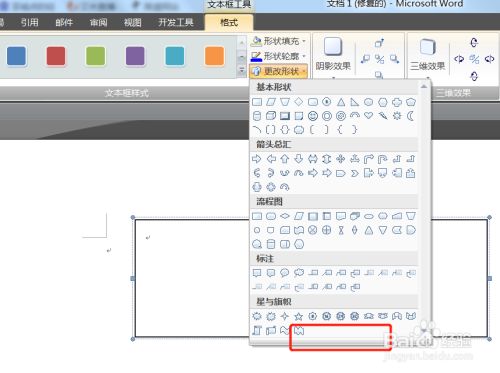
Task: Toggle shadow on/off in shadow nudge group
Action: (379, 59)
